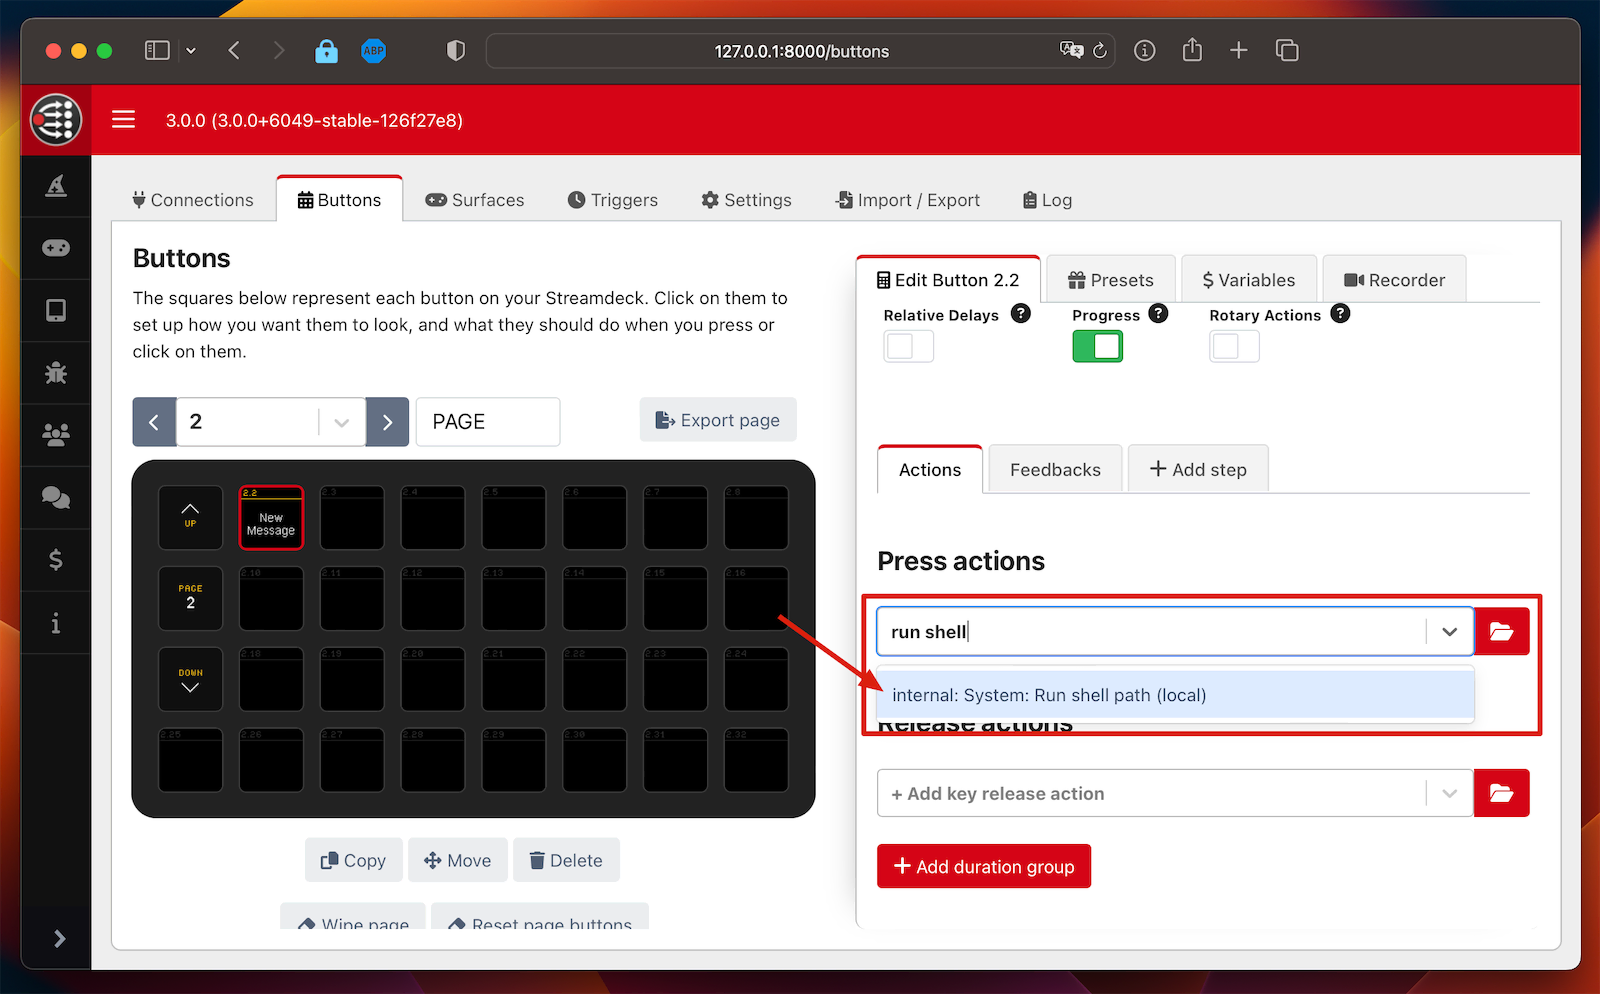Image resolution: width=1600 pixels, height=994 pixels.
Task: Click the help icon beside Relative Delays
Action: tap(1021, 313)
